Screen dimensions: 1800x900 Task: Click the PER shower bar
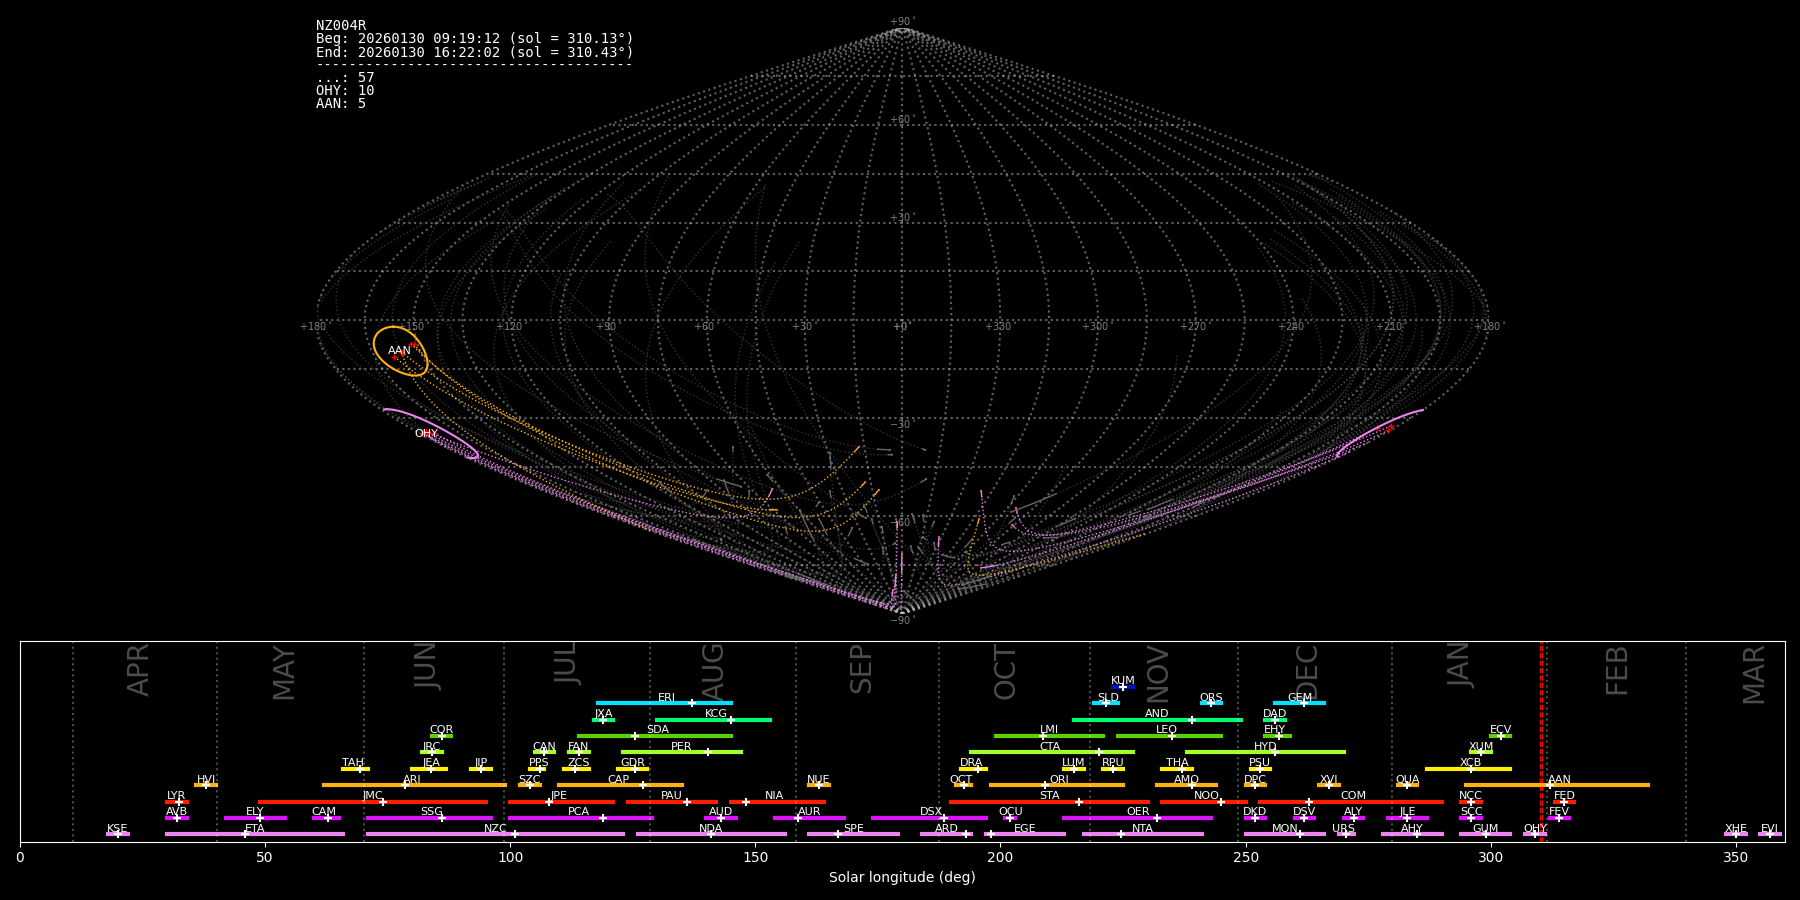click(682, 752)
